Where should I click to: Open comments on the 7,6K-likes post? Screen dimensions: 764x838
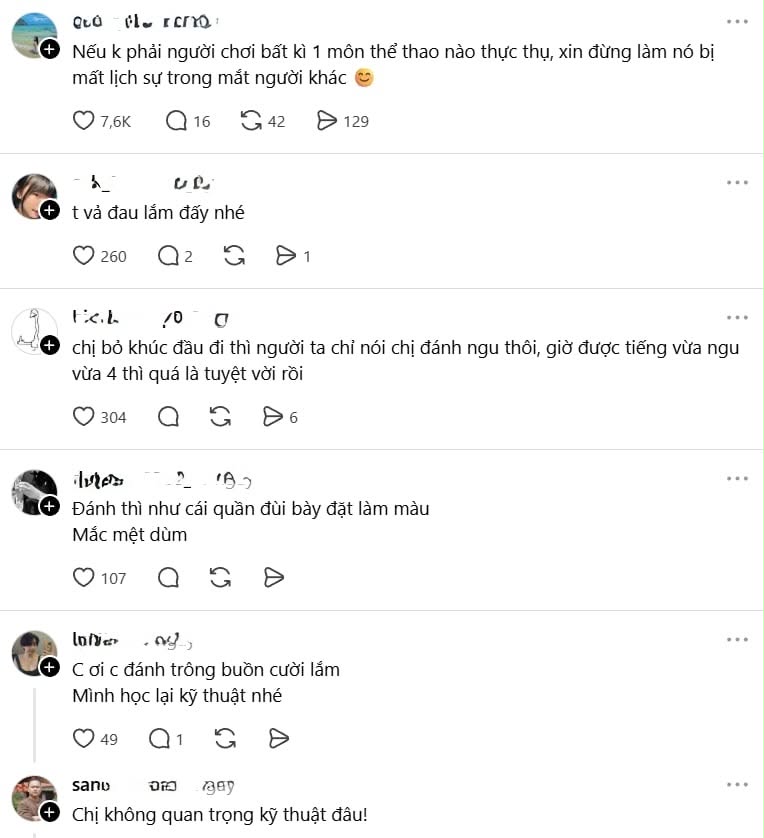[x=176, y=121]
